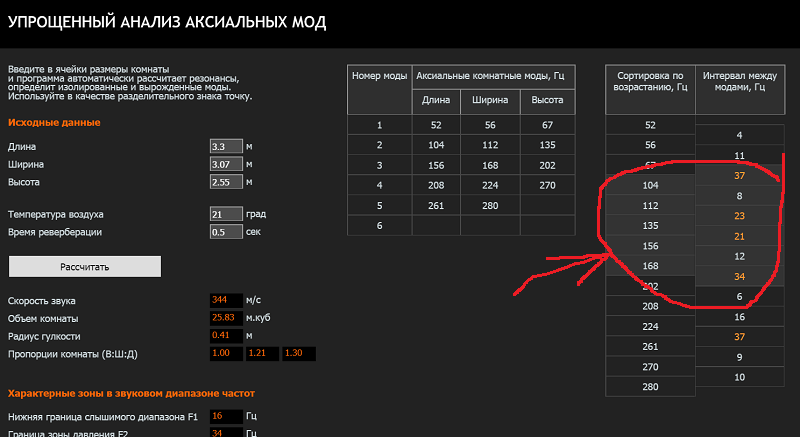Focus the Температура воздуха input field

[226, 214]
